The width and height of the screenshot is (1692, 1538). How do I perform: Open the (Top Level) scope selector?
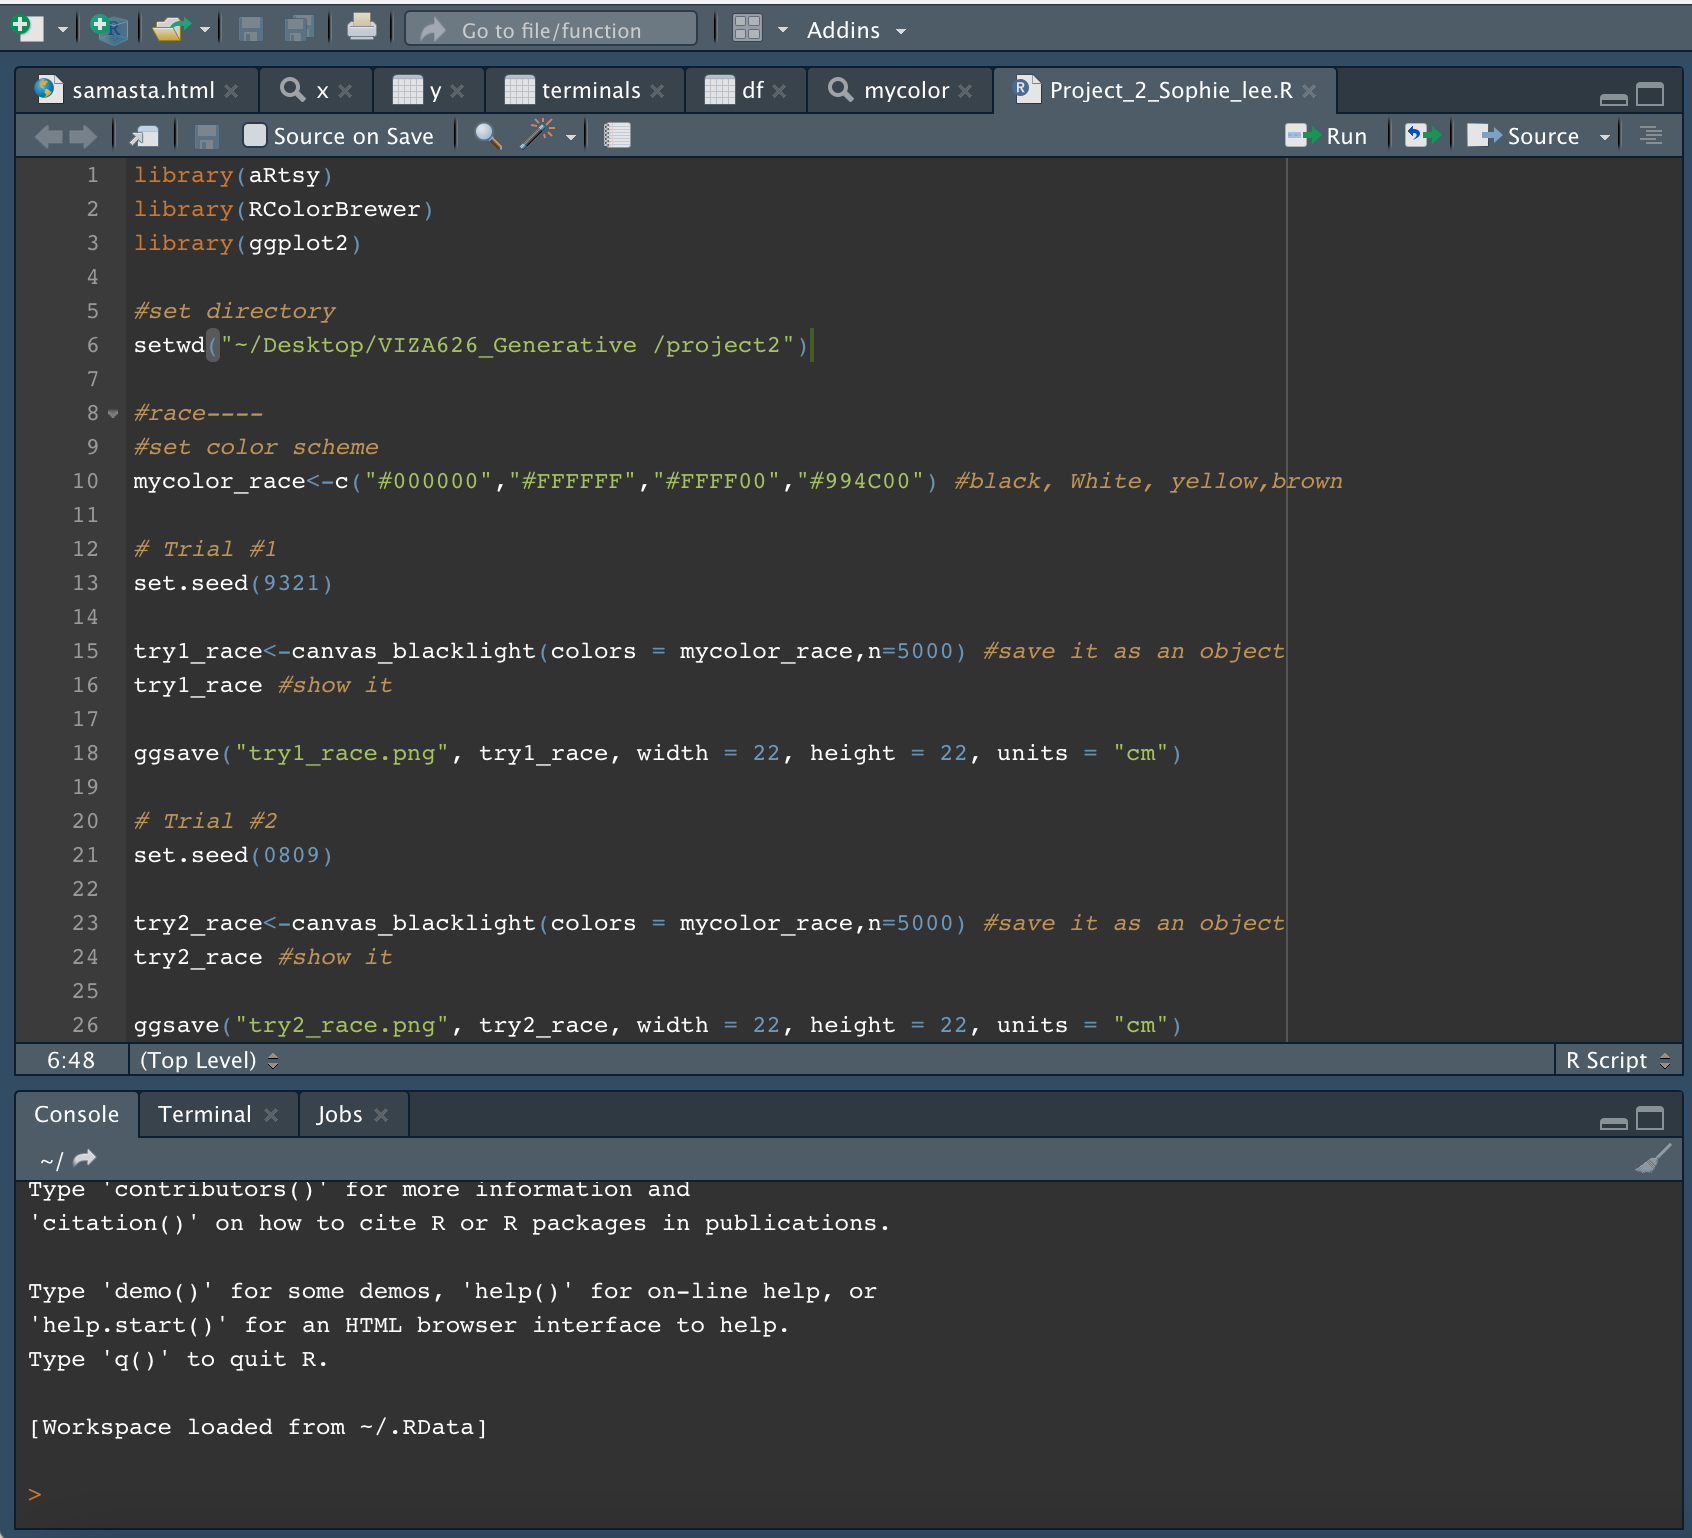tap(209, 1060)
